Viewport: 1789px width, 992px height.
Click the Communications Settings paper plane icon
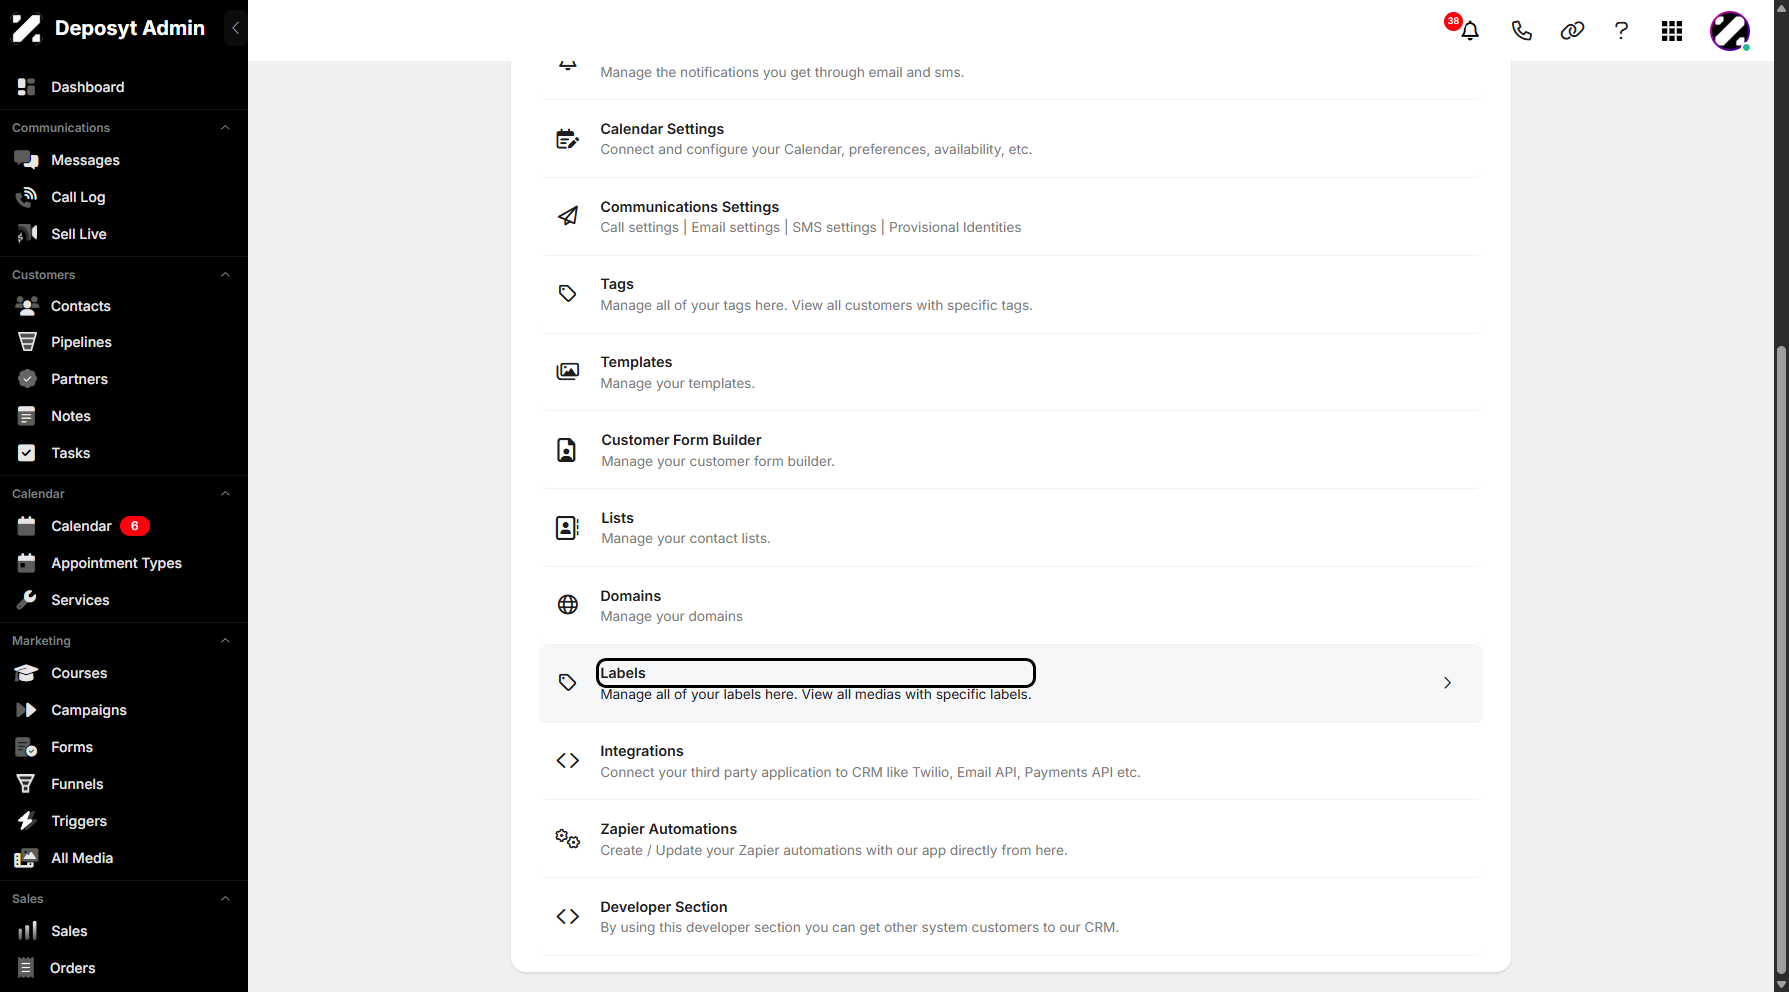567,216
